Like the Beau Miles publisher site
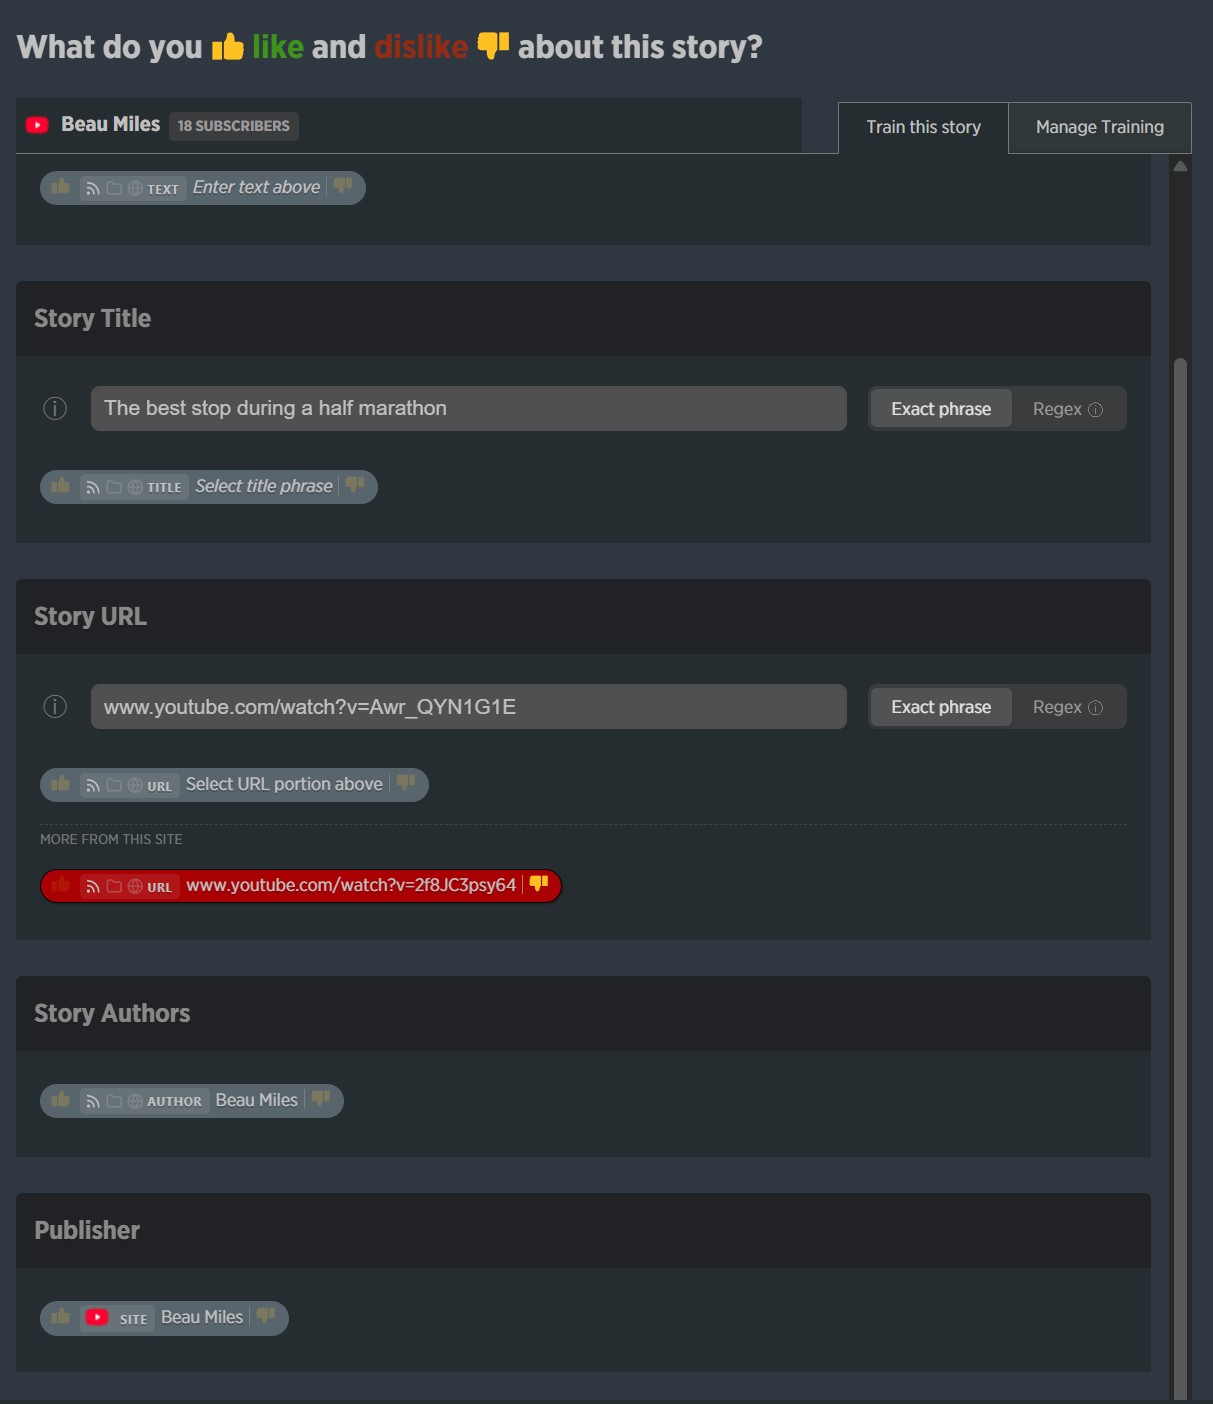Image resolution: width=1213 pixels, height=1404 pixels. [x=61, y=1317]
